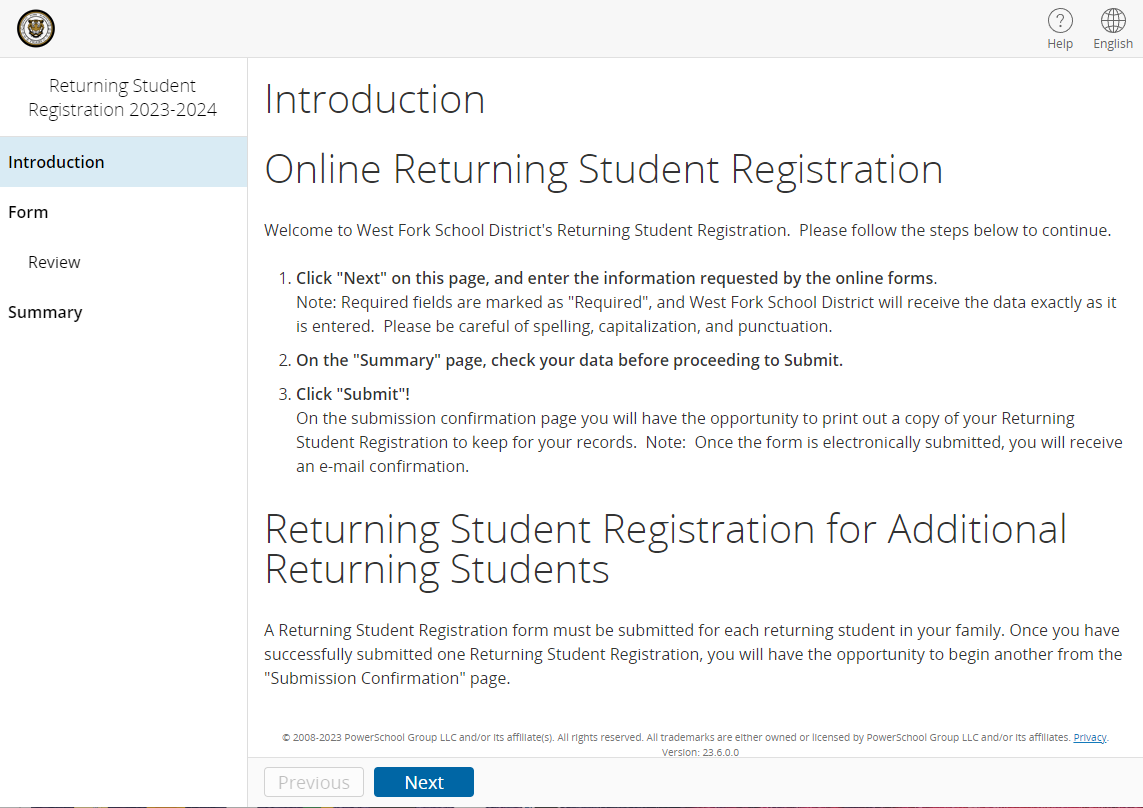This screenshot has height=808, width=1143.
Task: Continue with the blue Next button
Action: pos(424,782)
